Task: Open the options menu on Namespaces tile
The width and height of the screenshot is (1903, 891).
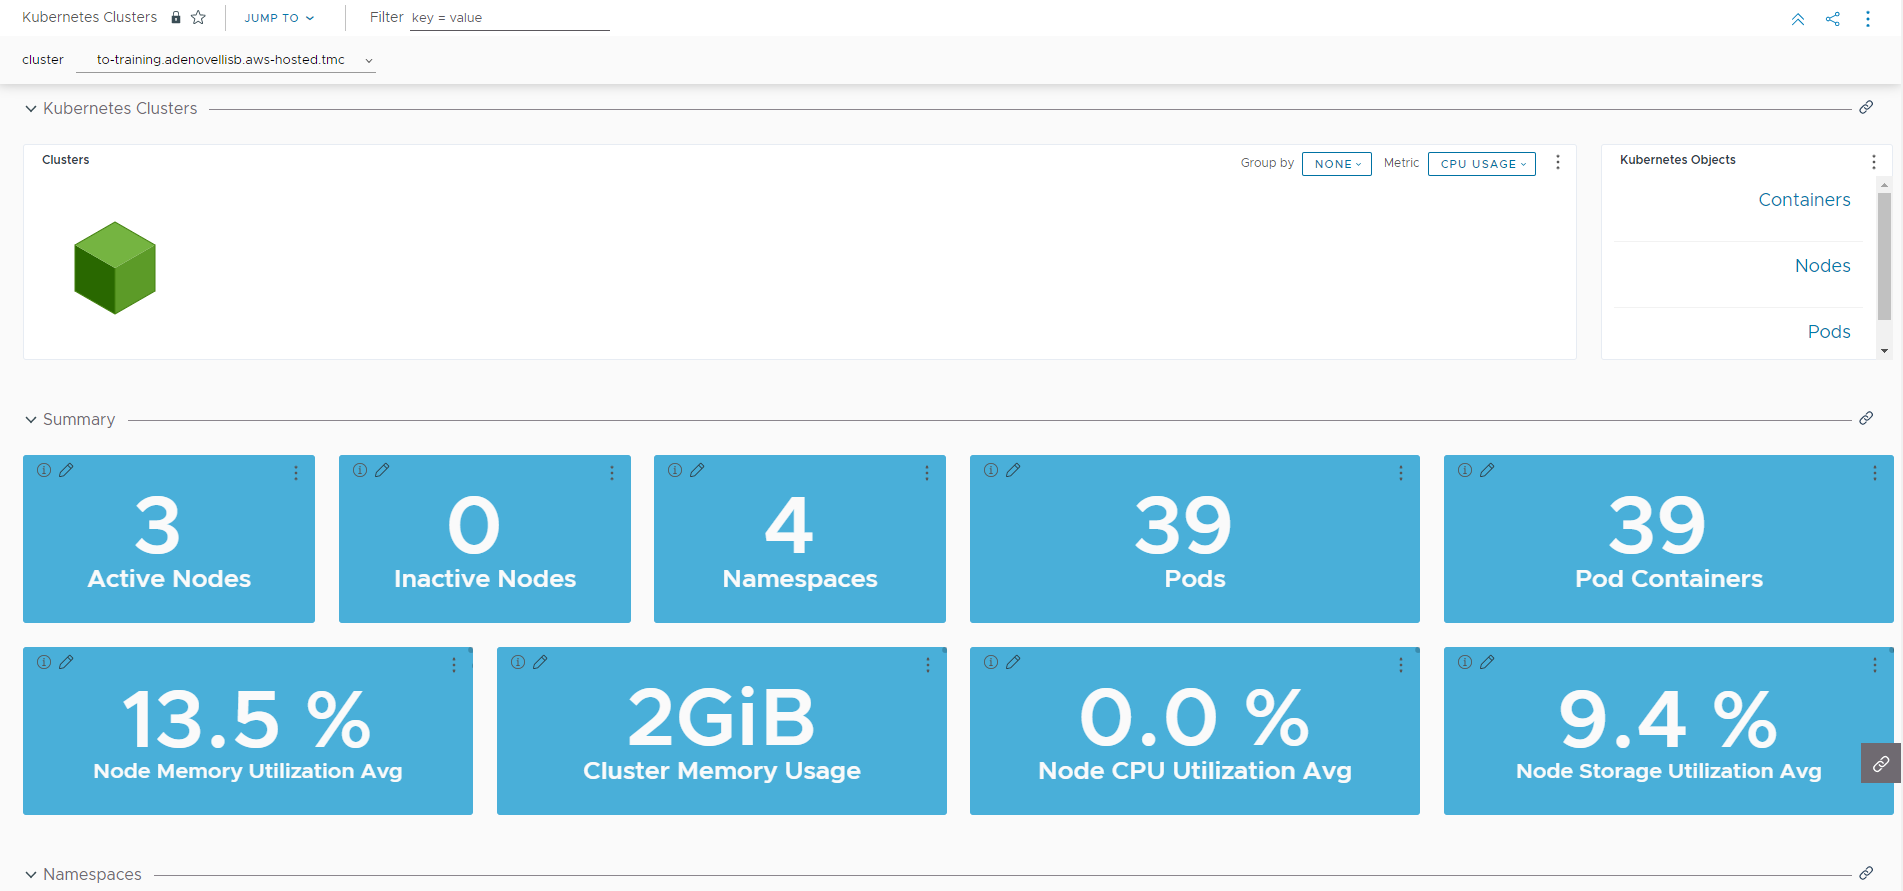Action: pyautogui.click(x=927, y=473)
